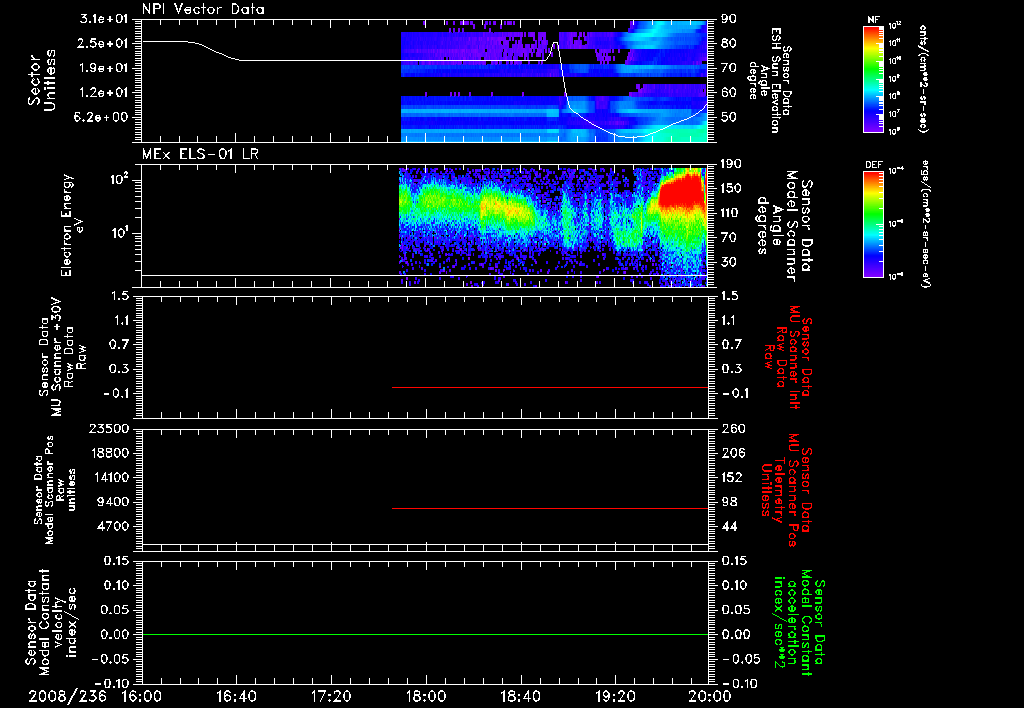Click the "80" sun elevation tick label
Screen dimensions: 1024x708
[x=729, y=43]
